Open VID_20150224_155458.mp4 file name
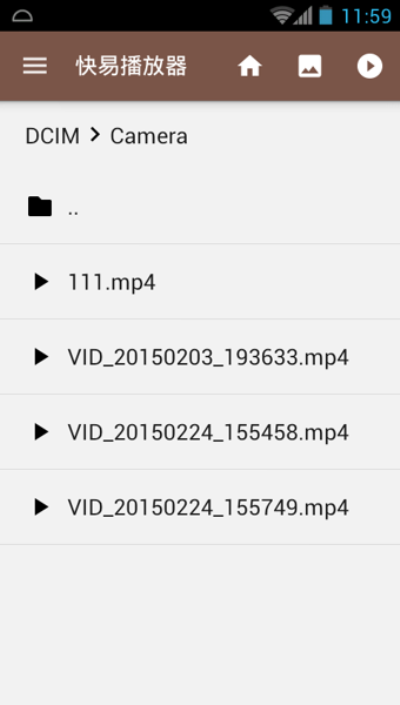The width and height of the screenshot is (400, 705). pos(208,433)
